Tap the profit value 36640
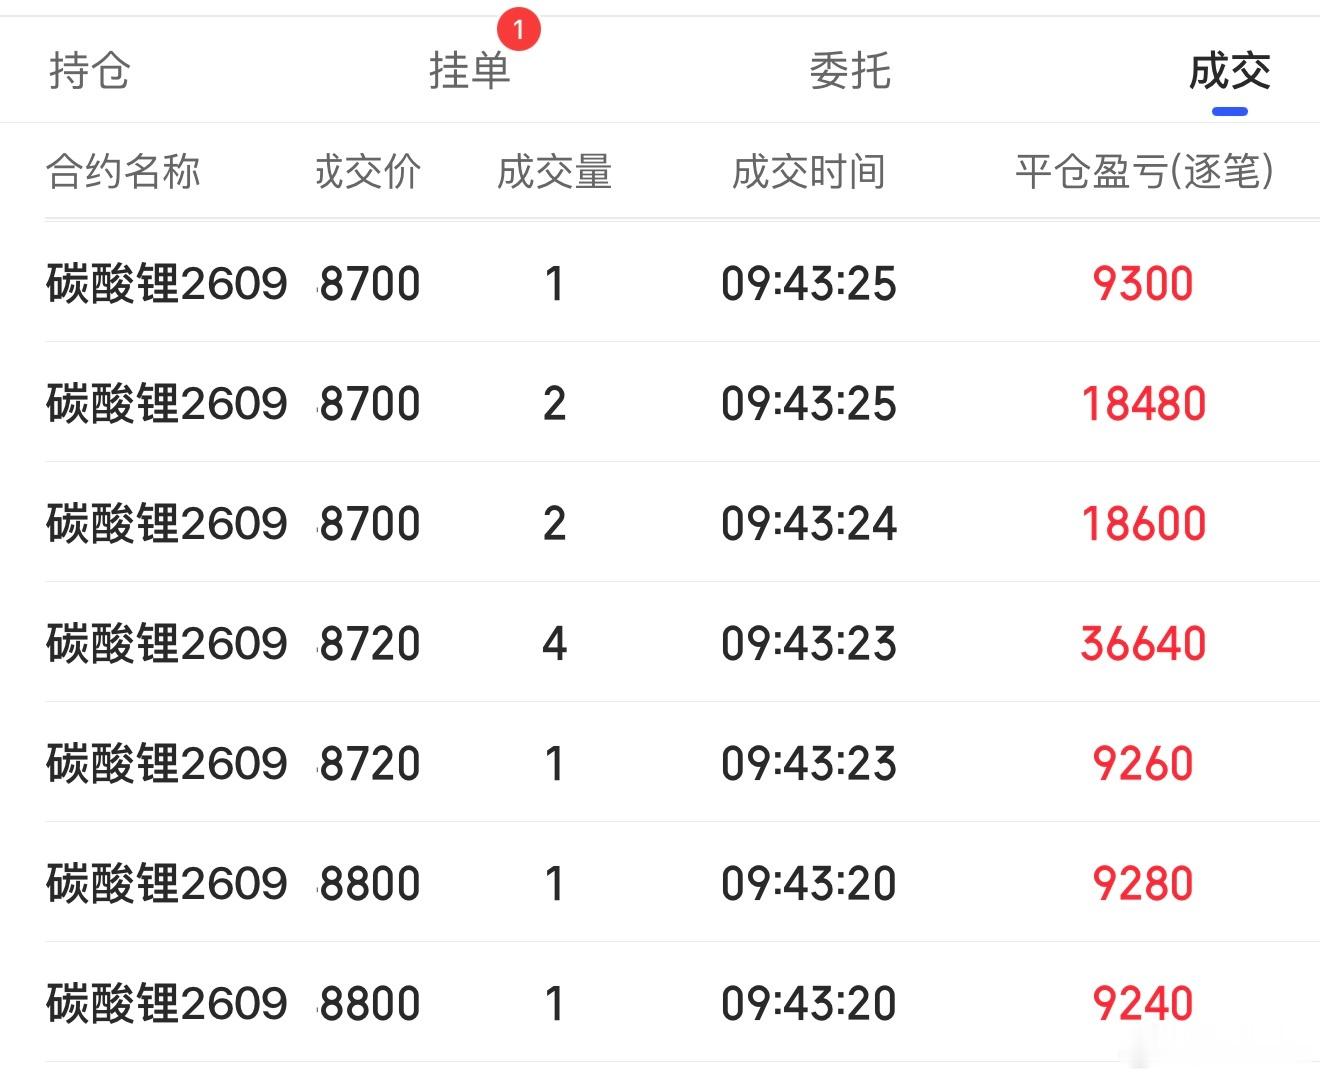Viewport: 1320px width, 1080px height. click(1143, 643)
